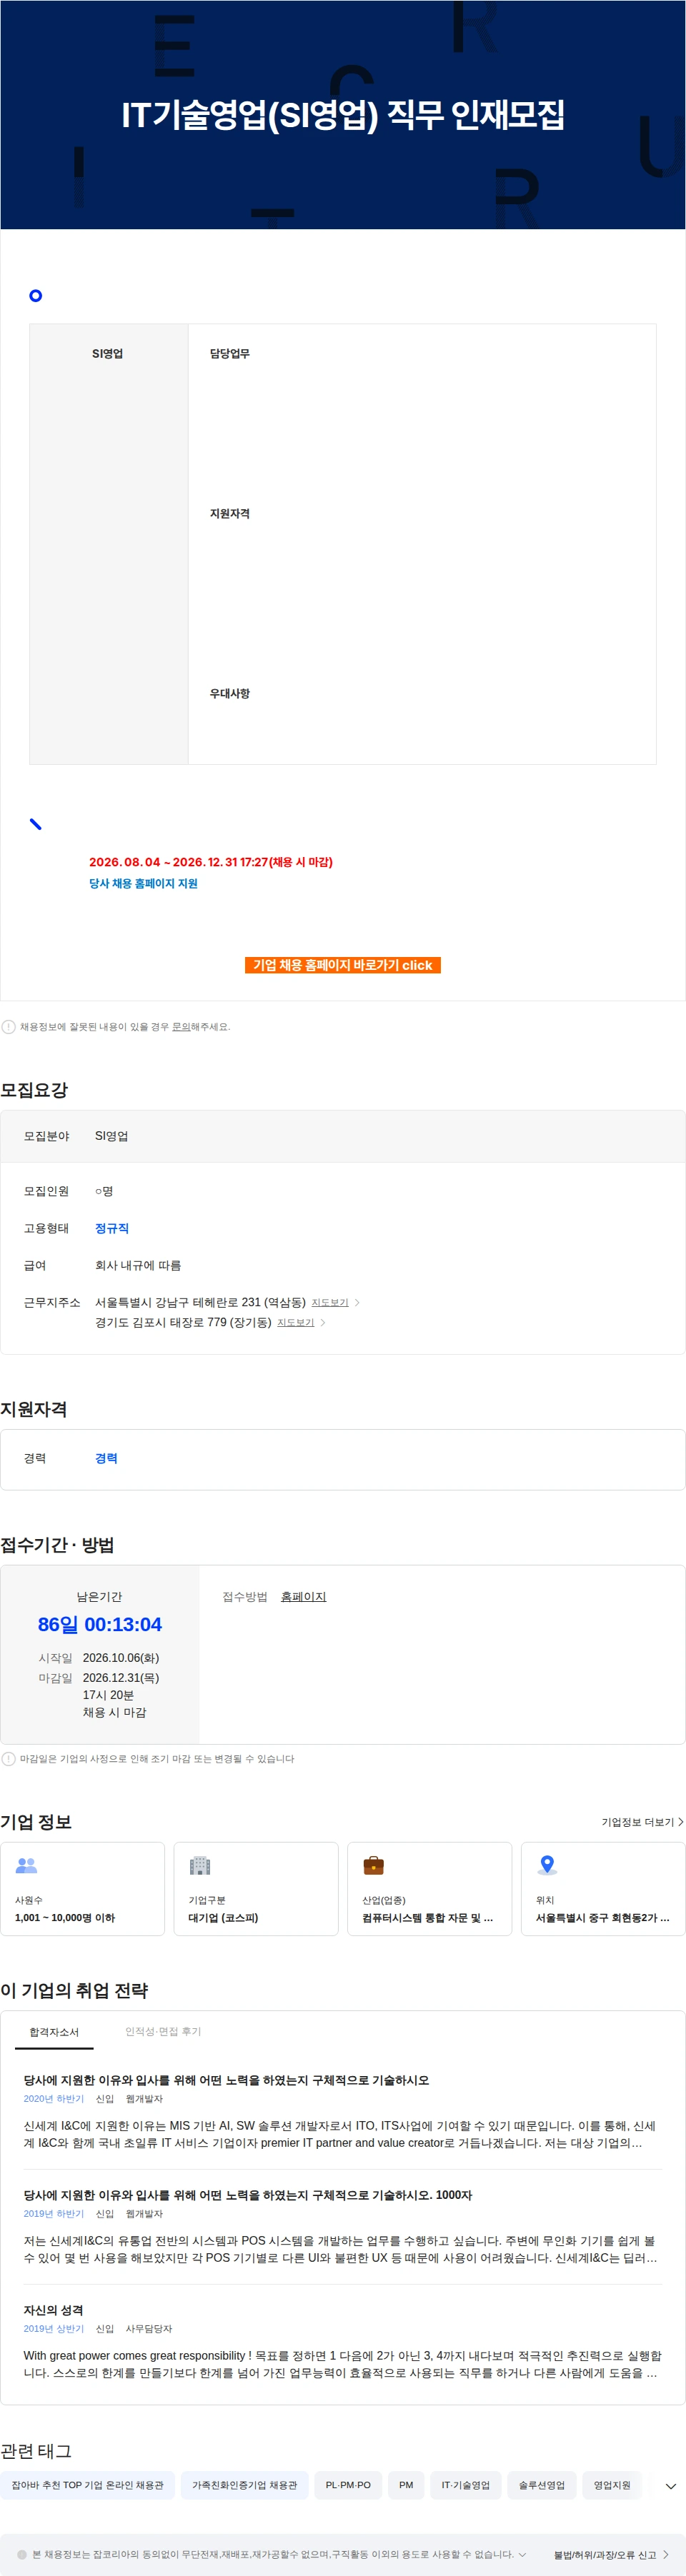Click the circle icon before the copyright notice
Screen dimensions: 686x2576
click(22, 2554)
